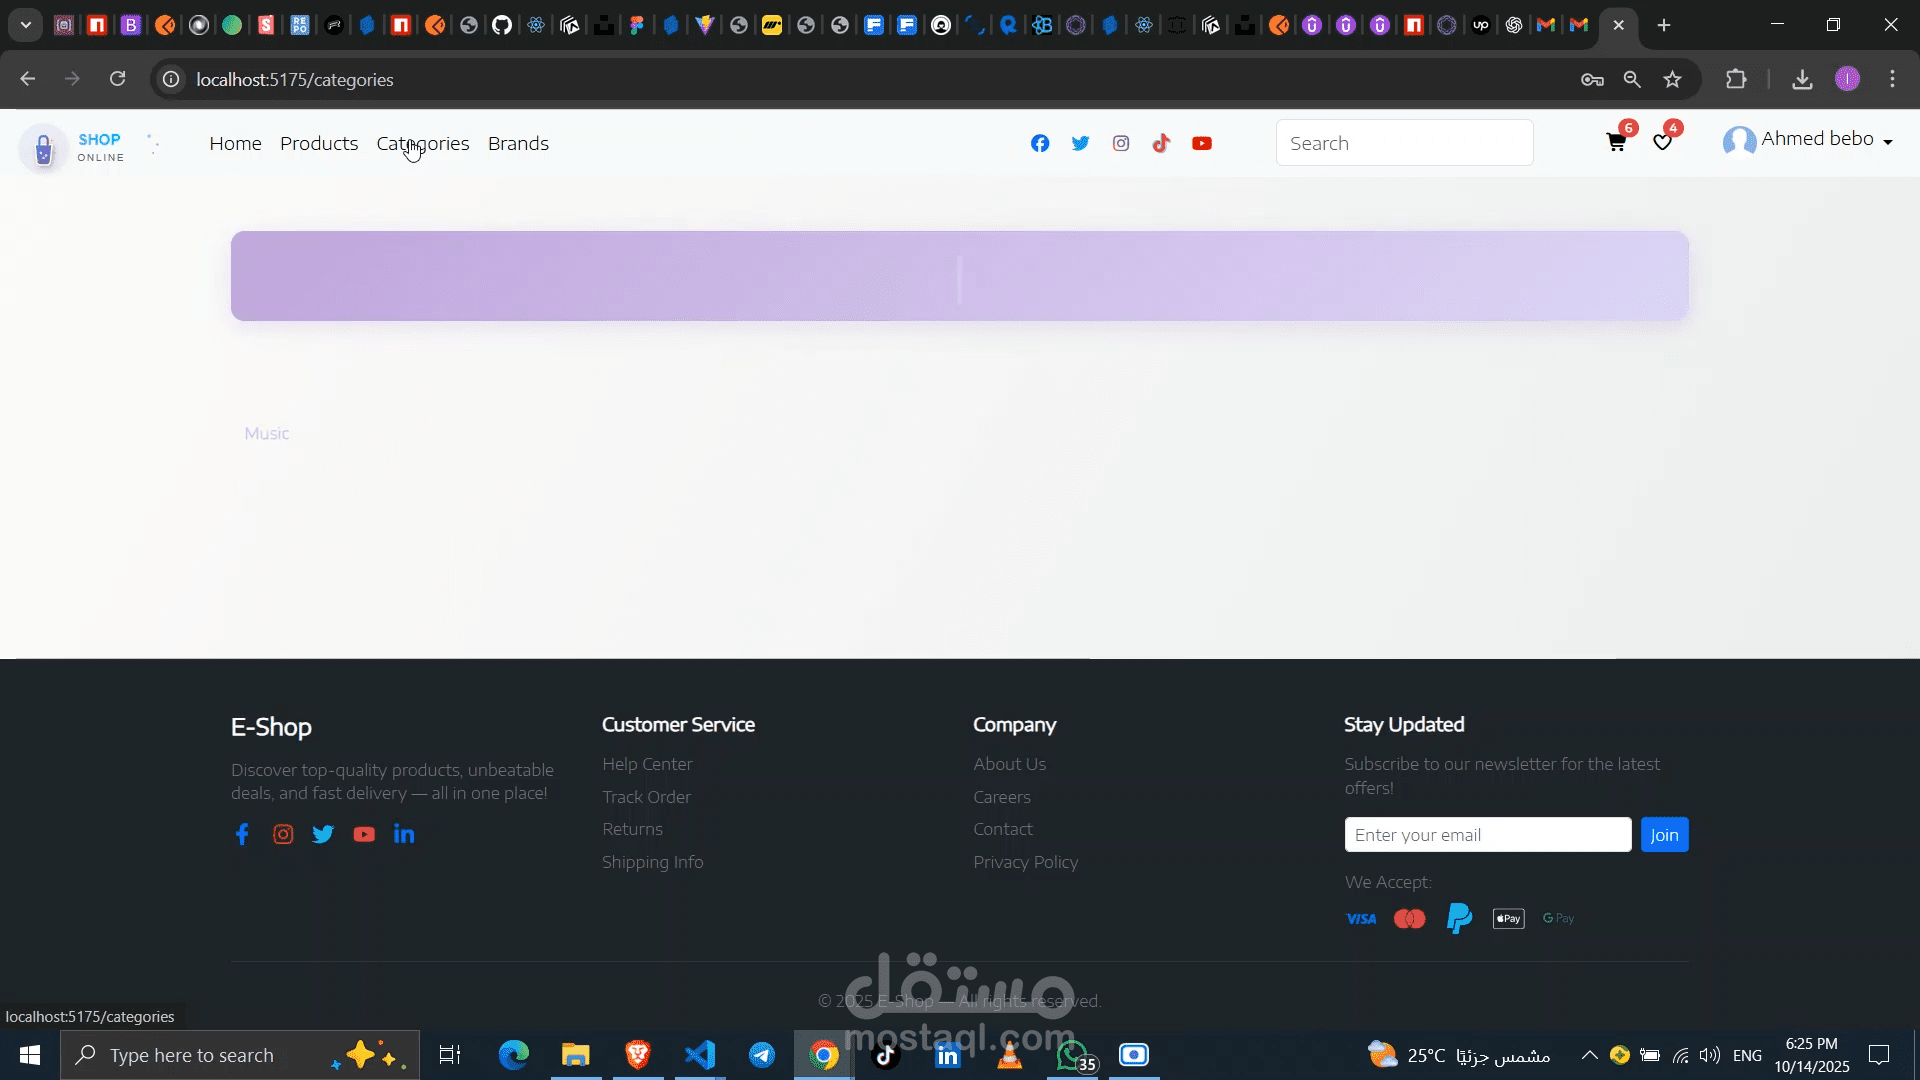Screen dimensions: 1920x1080
Task: Click the Instagram icon in footer
Action: pos(283,834)
